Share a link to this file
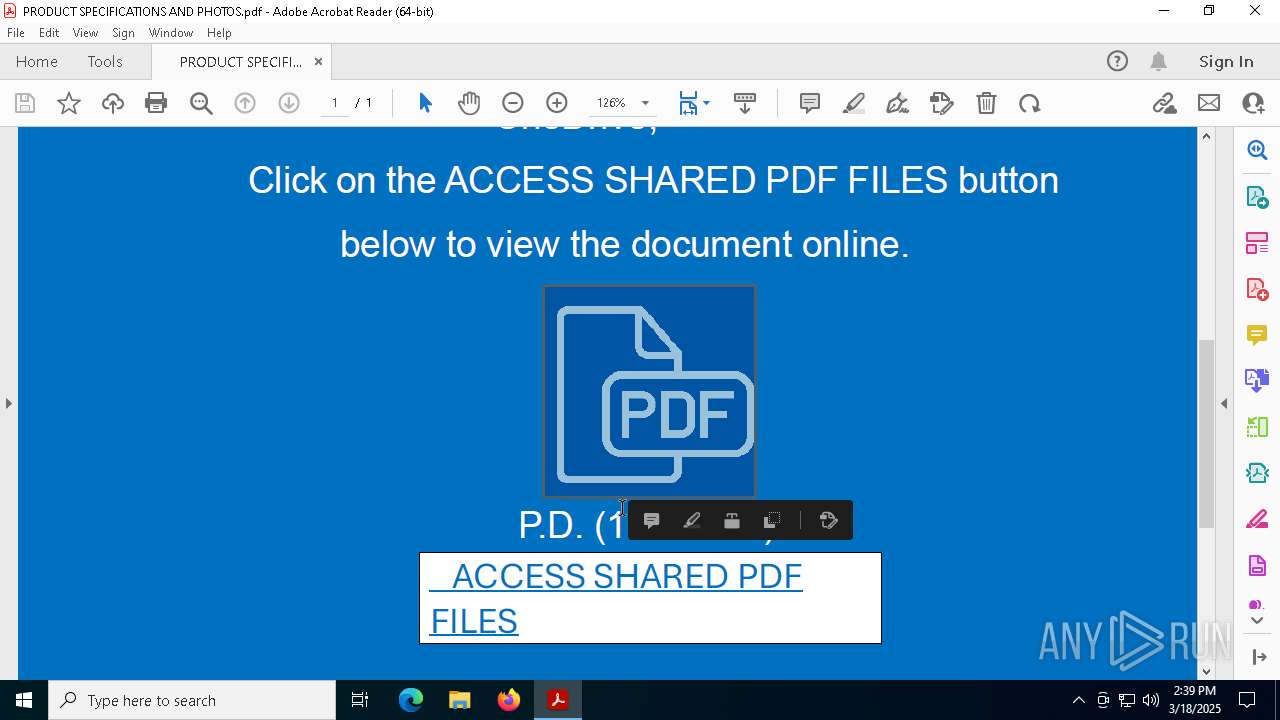The height and width of the screenshot is (720, 1280). point(1164,103)
